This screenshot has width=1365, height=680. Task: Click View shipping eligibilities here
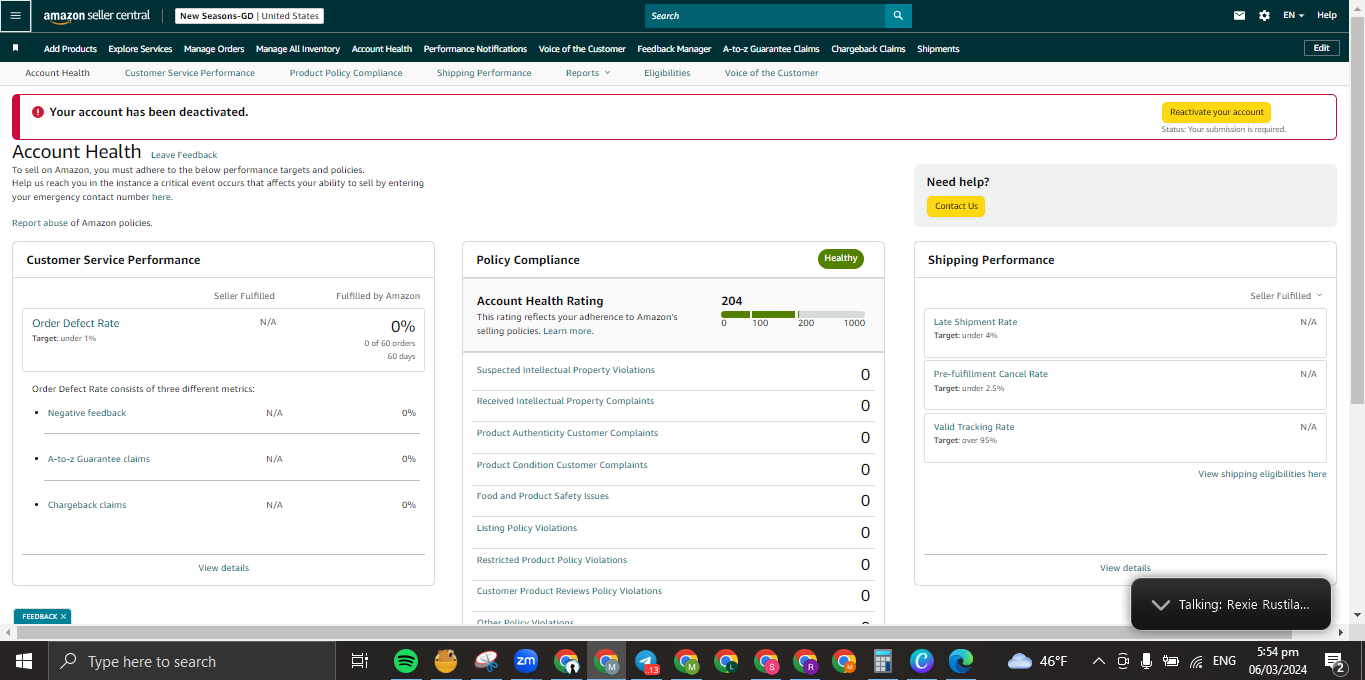[x=1262, y=474]
